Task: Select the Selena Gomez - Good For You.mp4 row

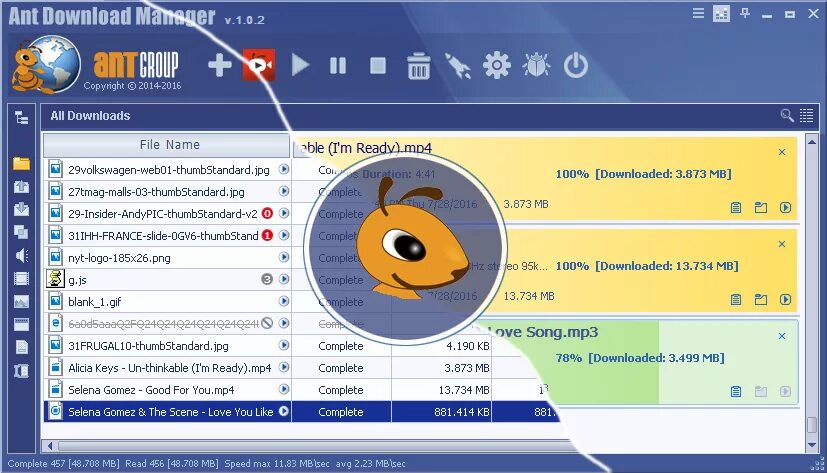Action: (x=168, y=390)
